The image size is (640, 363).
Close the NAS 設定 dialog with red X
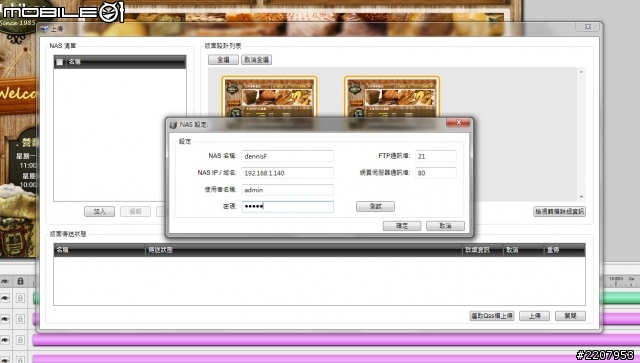tap(458, 122)
